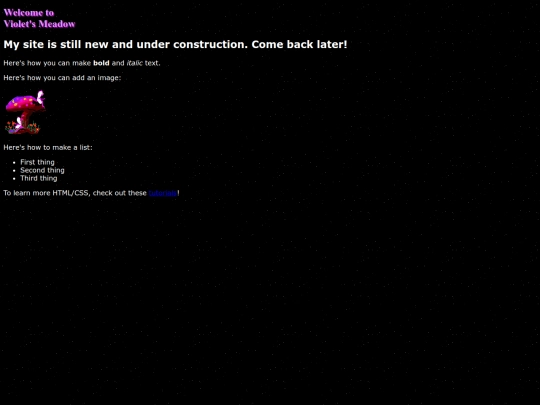Click the word "bold" in the paragraph
540x405 pixels.
point(101,63)
